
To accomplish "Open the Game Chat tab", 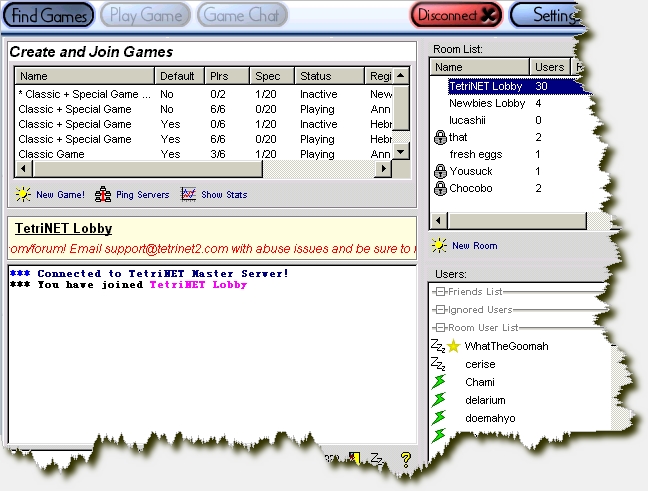I will pos(242,15).
